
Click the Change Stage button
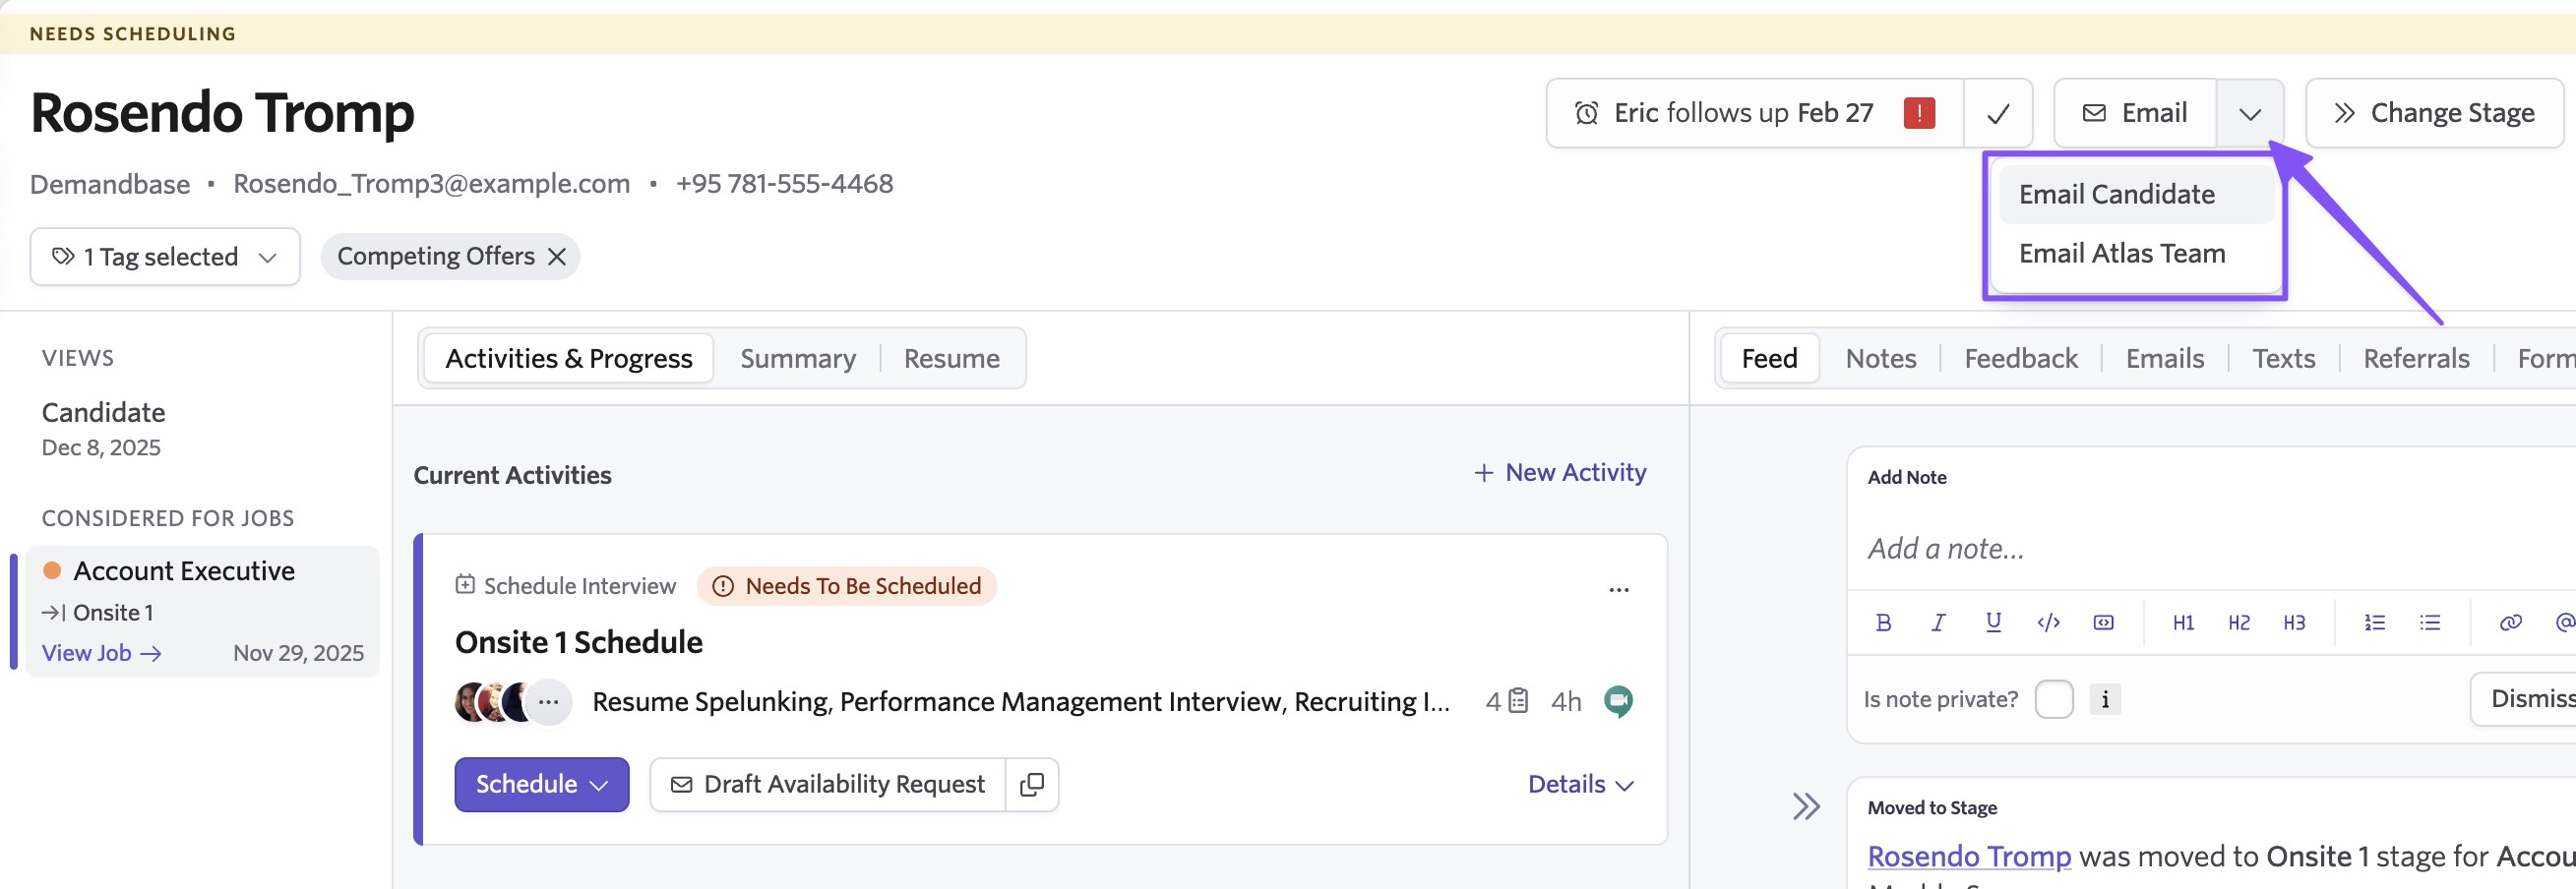2434,114
